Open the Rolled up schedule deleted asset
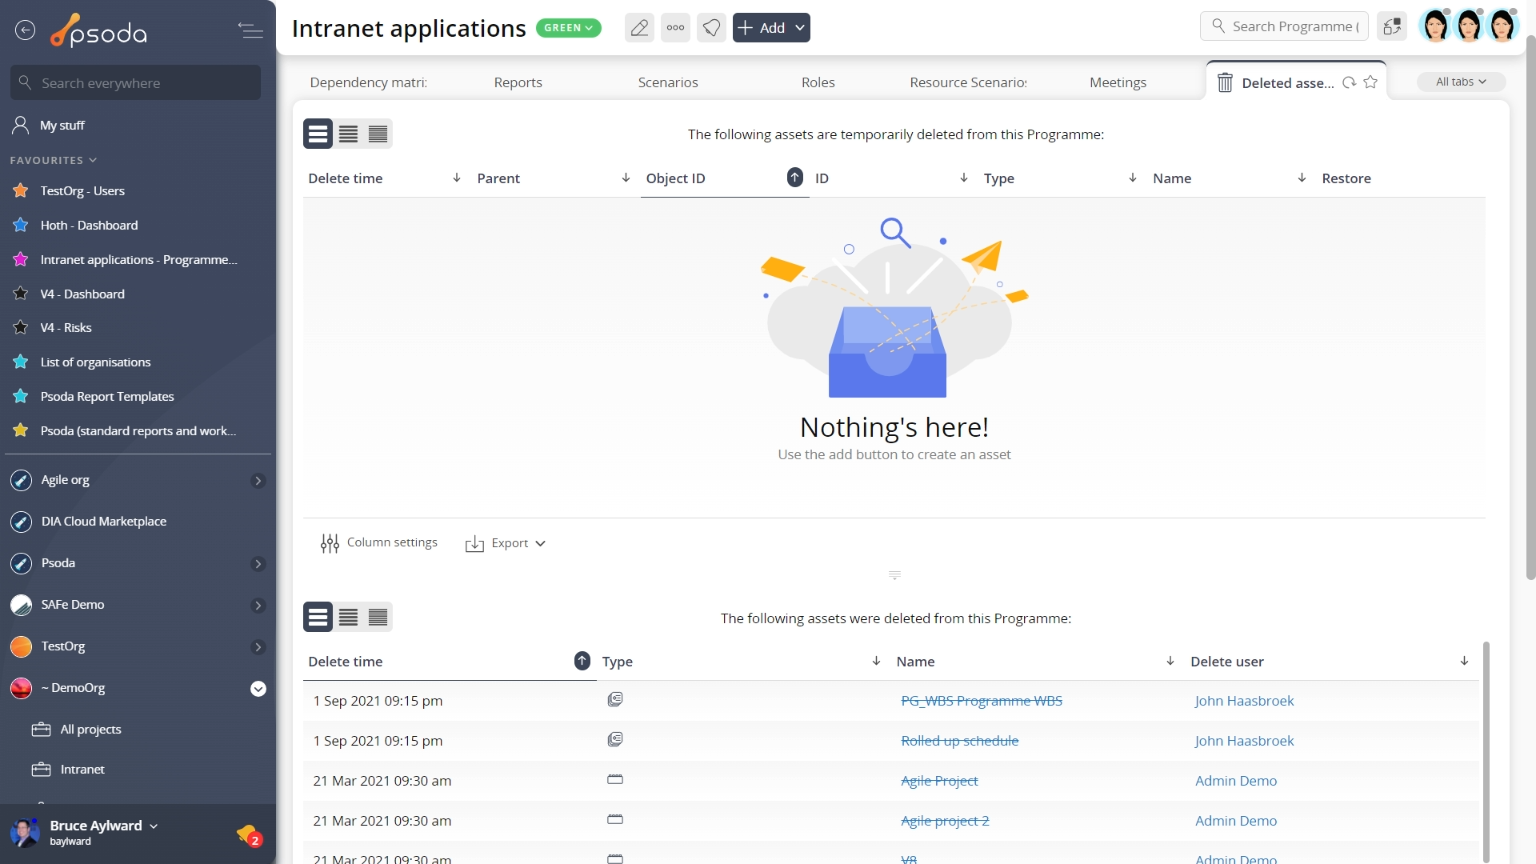Image resolution: width=1536 pixels, height=864 pixels. 960,741
